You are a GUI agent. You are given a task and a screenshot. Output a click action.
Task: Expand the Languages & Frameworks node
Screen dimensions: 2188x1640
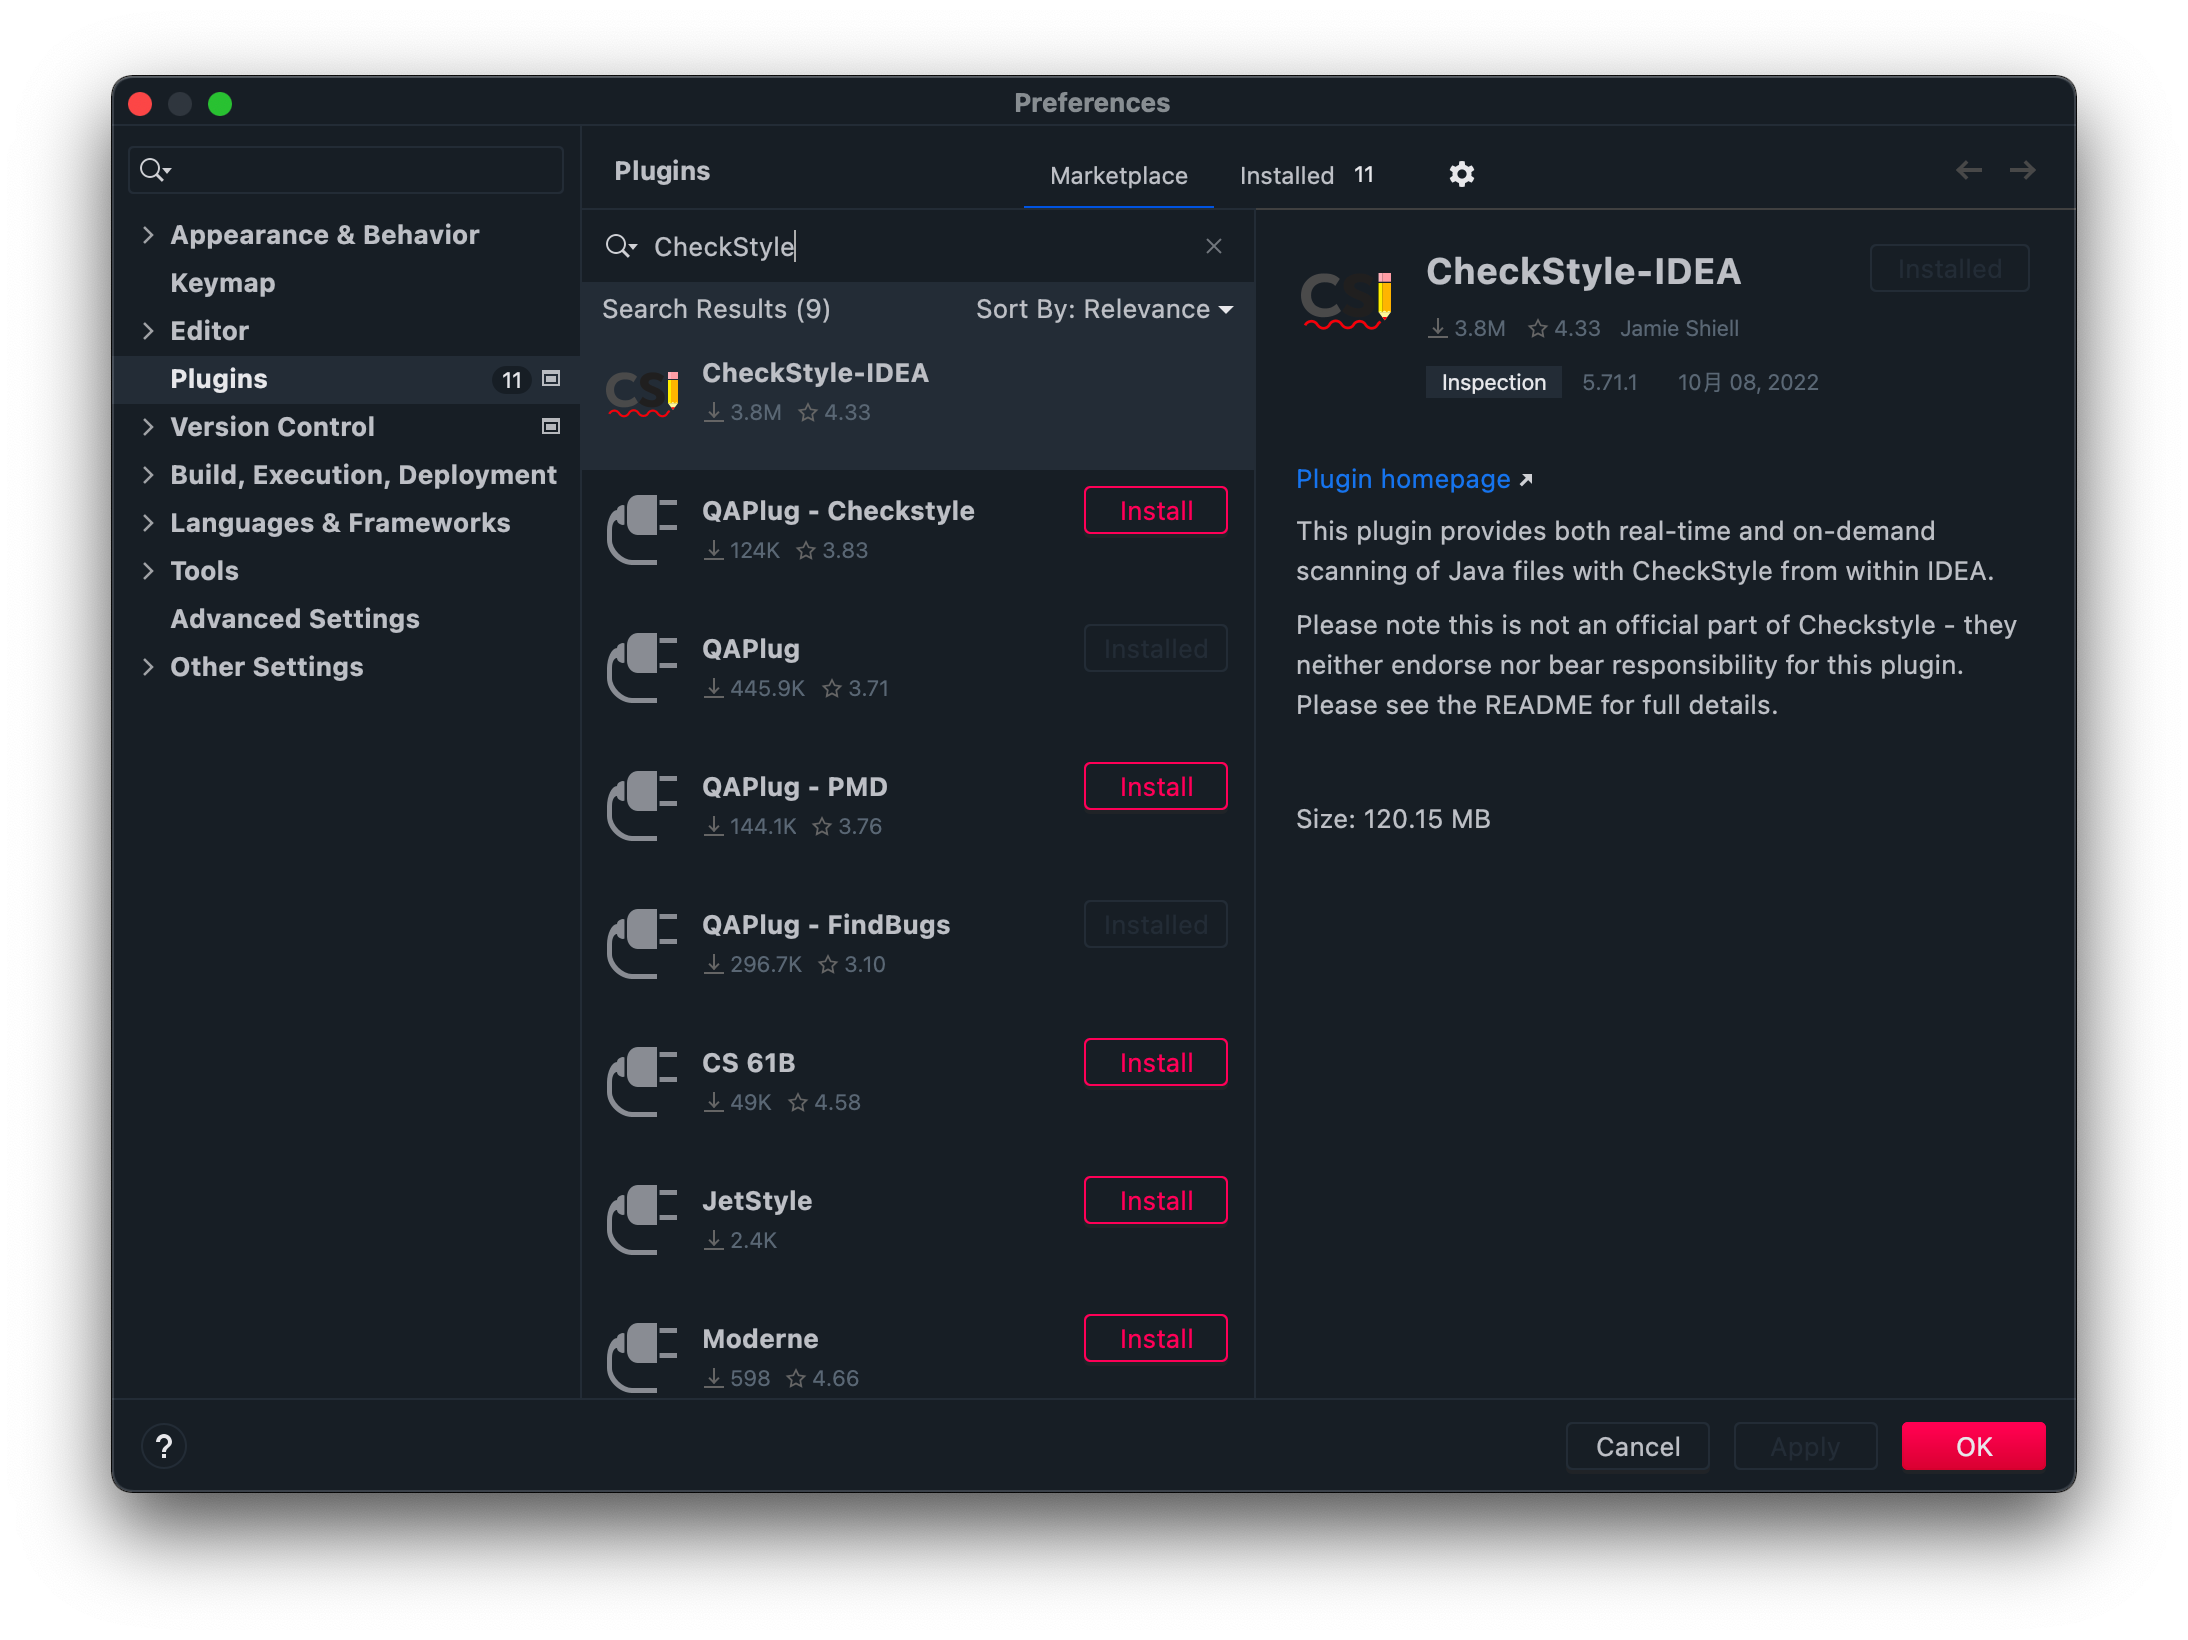148,523
